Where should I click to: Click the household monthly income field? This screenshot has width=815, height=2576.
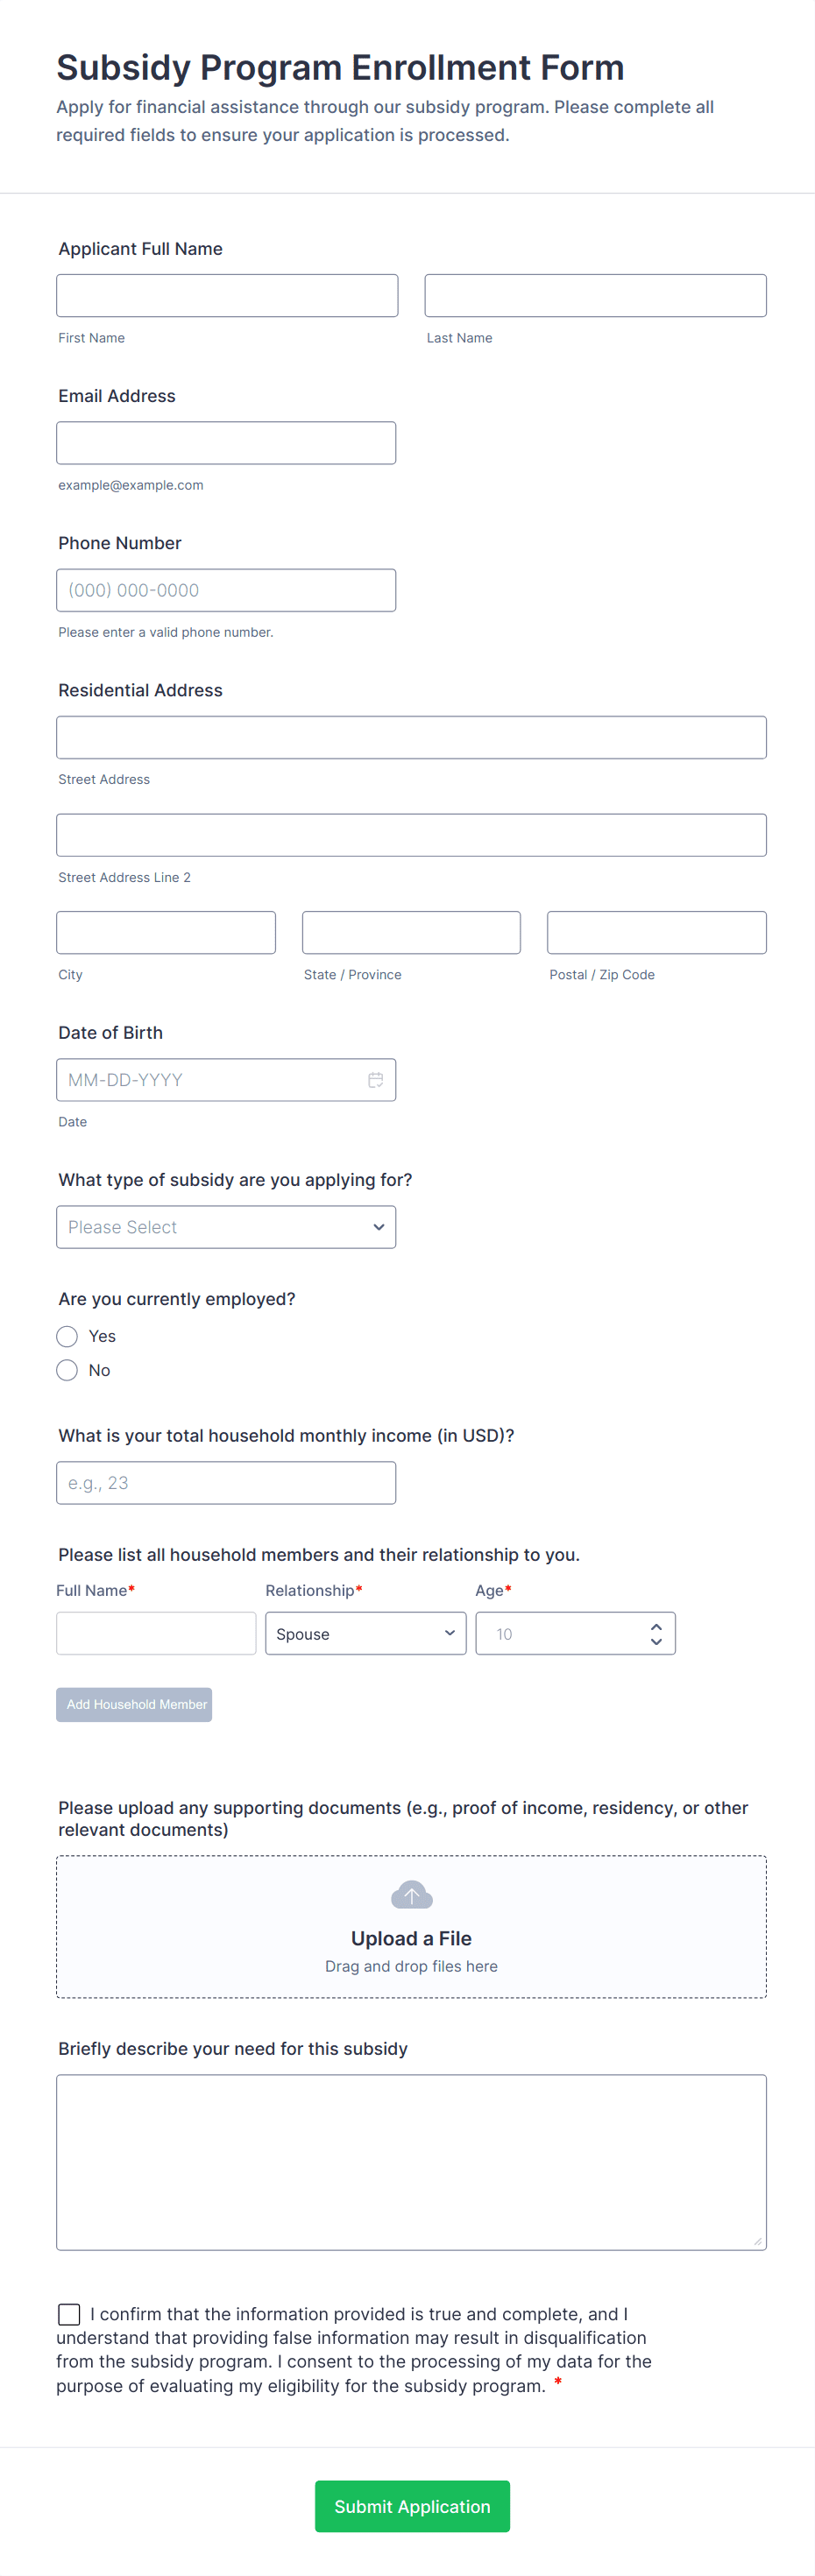point(226,1483)
